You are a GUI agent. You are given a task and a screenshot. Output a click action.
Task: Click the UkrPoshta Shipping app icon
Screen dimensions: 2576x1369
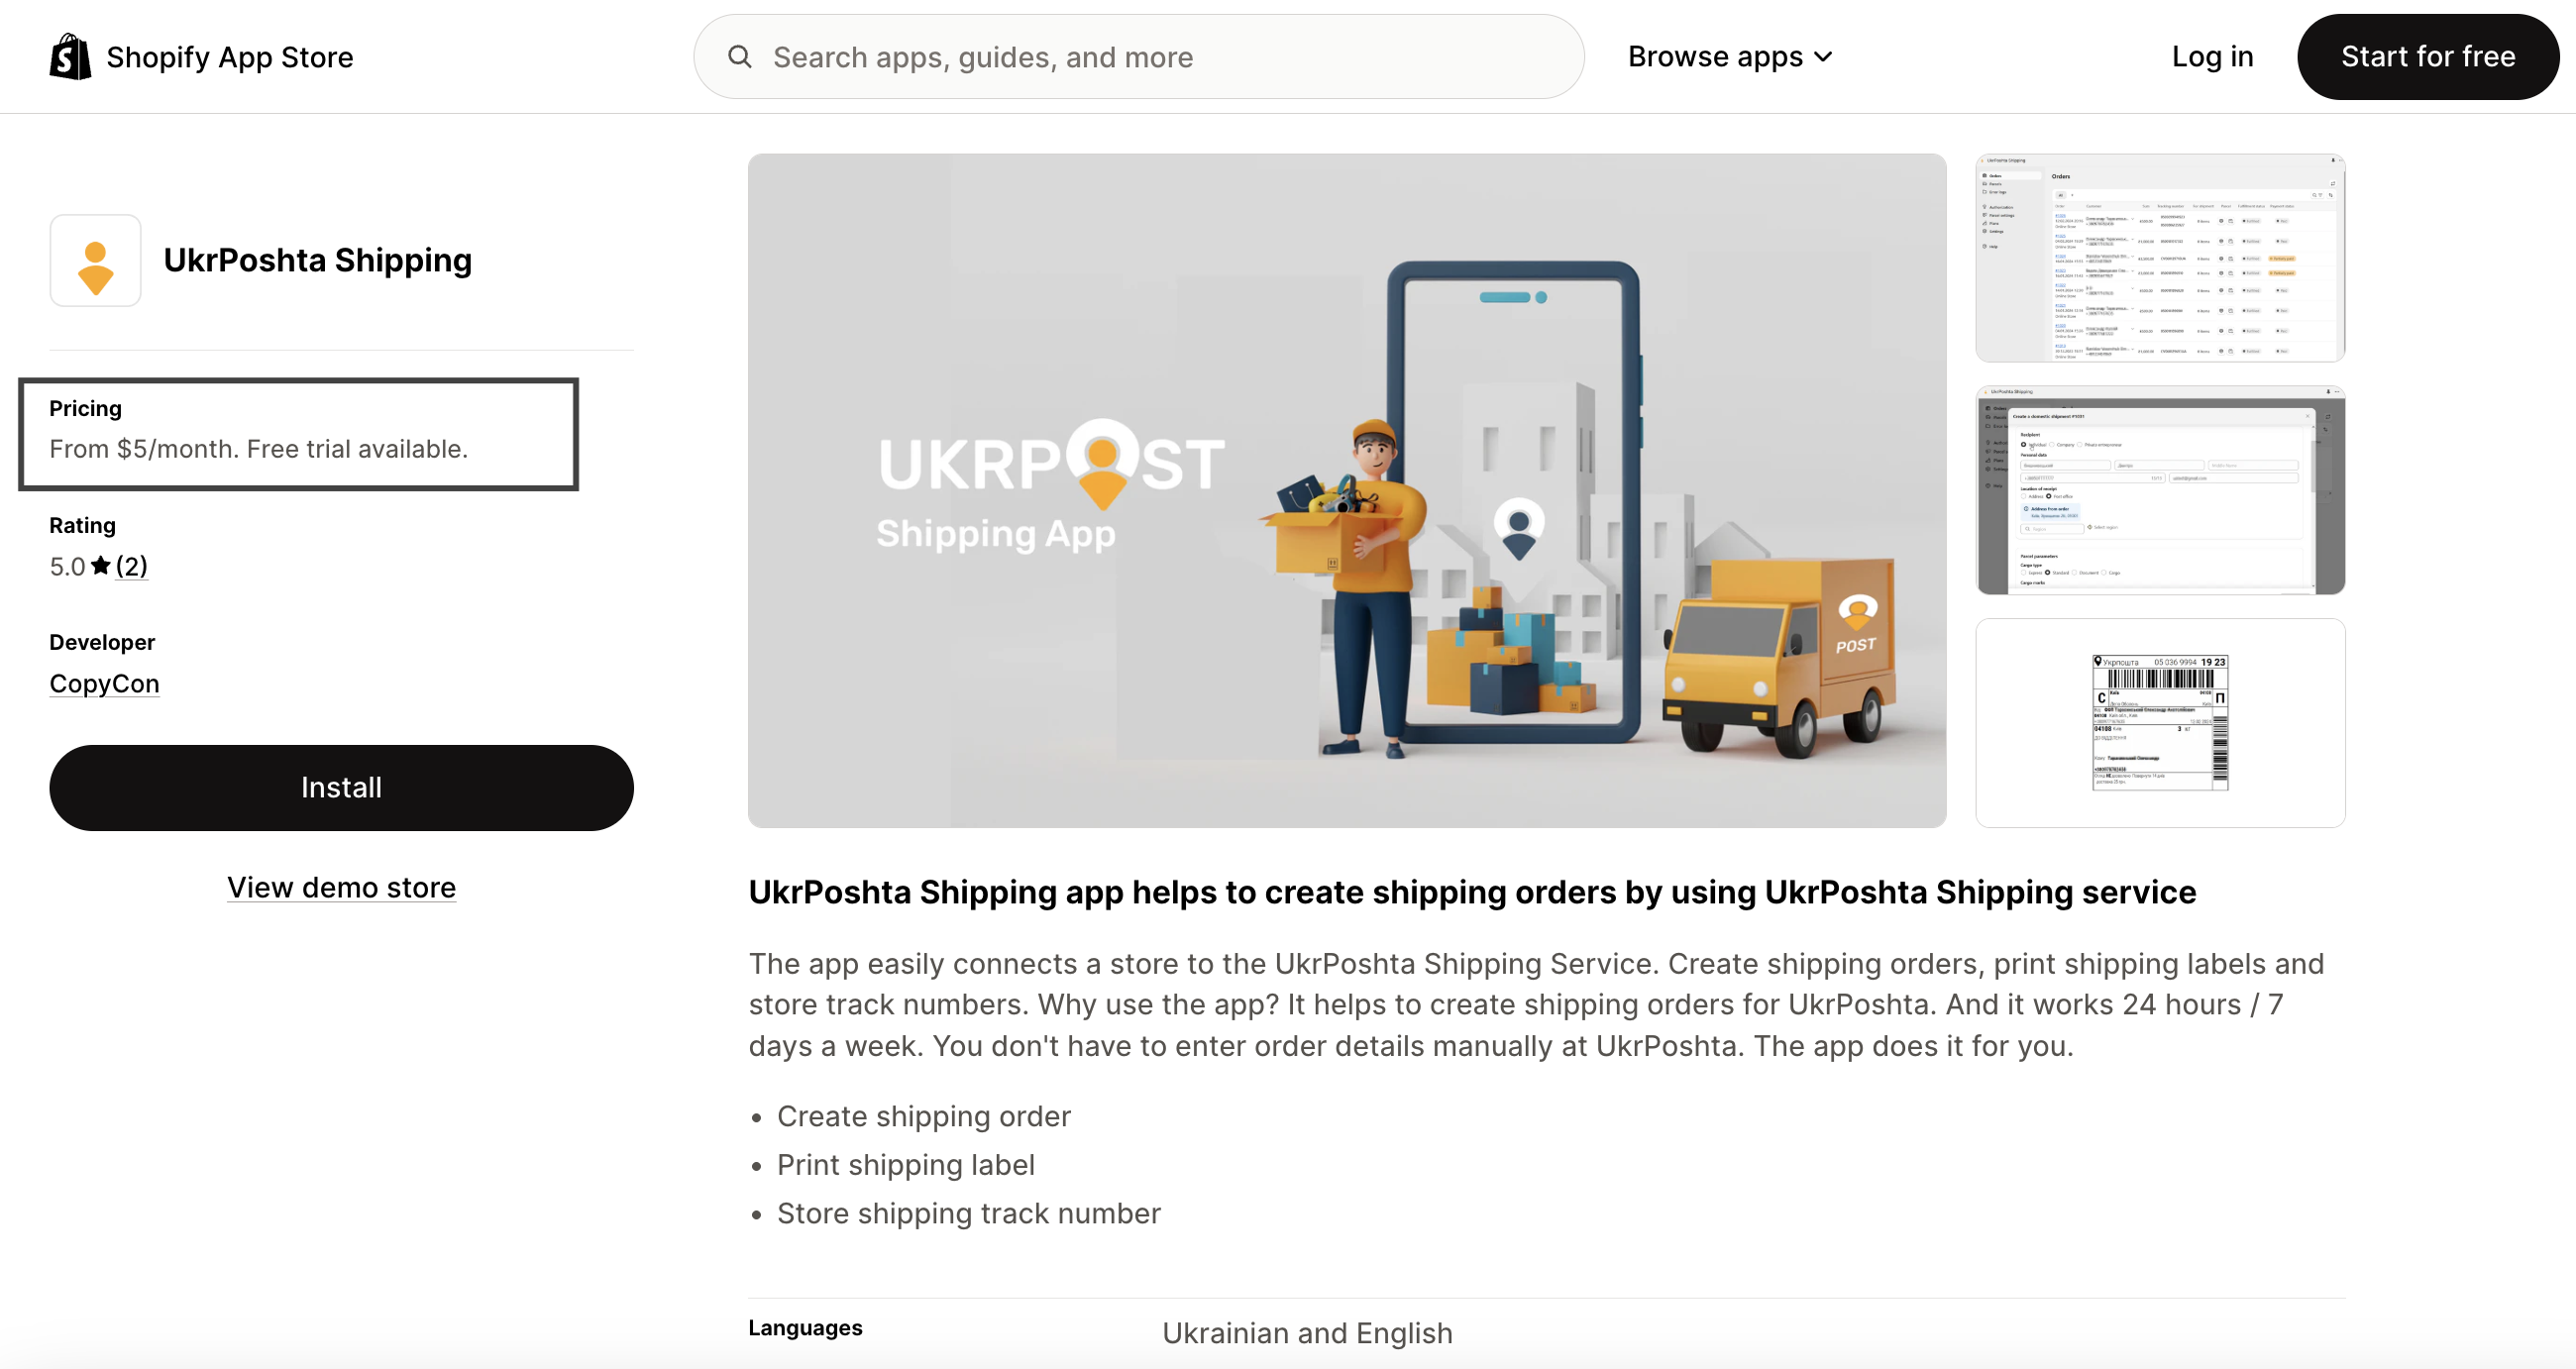96,260
